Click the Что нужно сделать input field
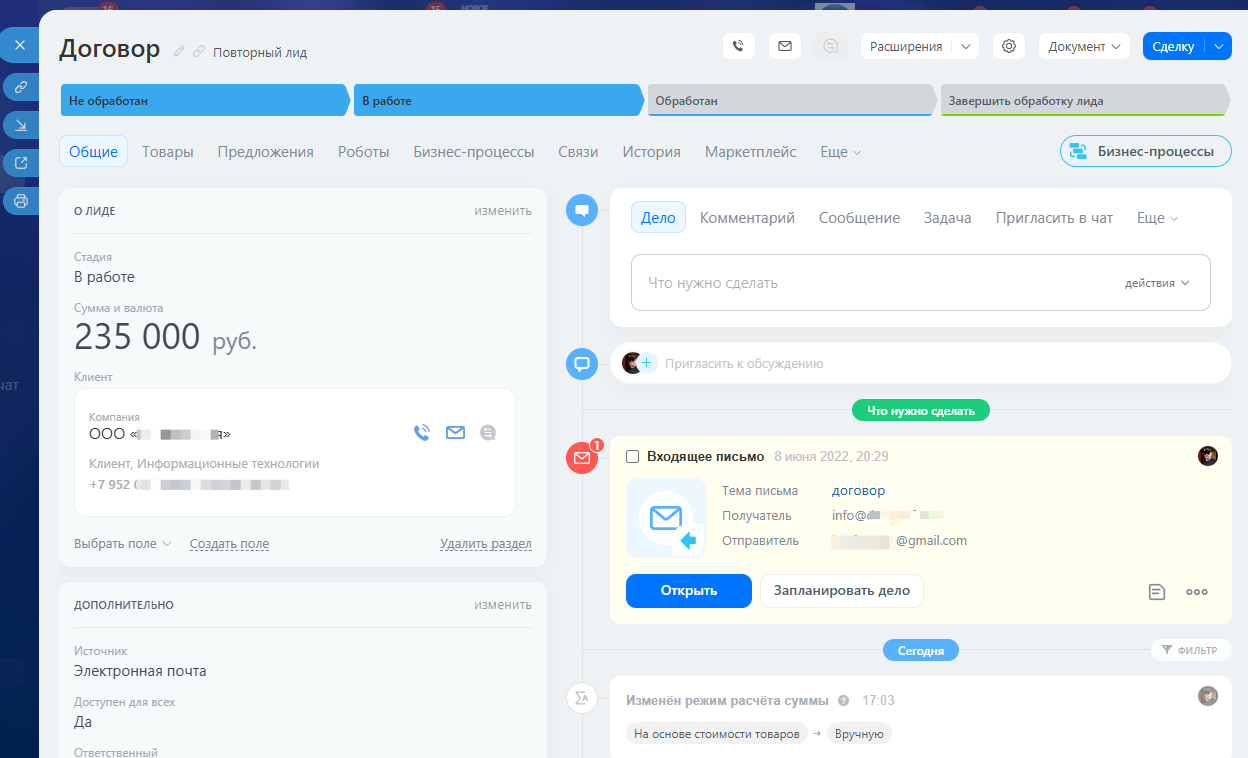The width and height of the screenshot is (1248, 758). coord(920,283)
